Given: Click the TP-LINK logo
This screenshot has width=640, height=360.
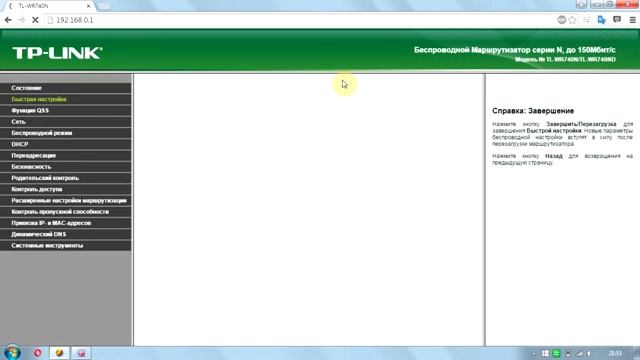Looking at the screenshot, I should (x=58, y=53).
